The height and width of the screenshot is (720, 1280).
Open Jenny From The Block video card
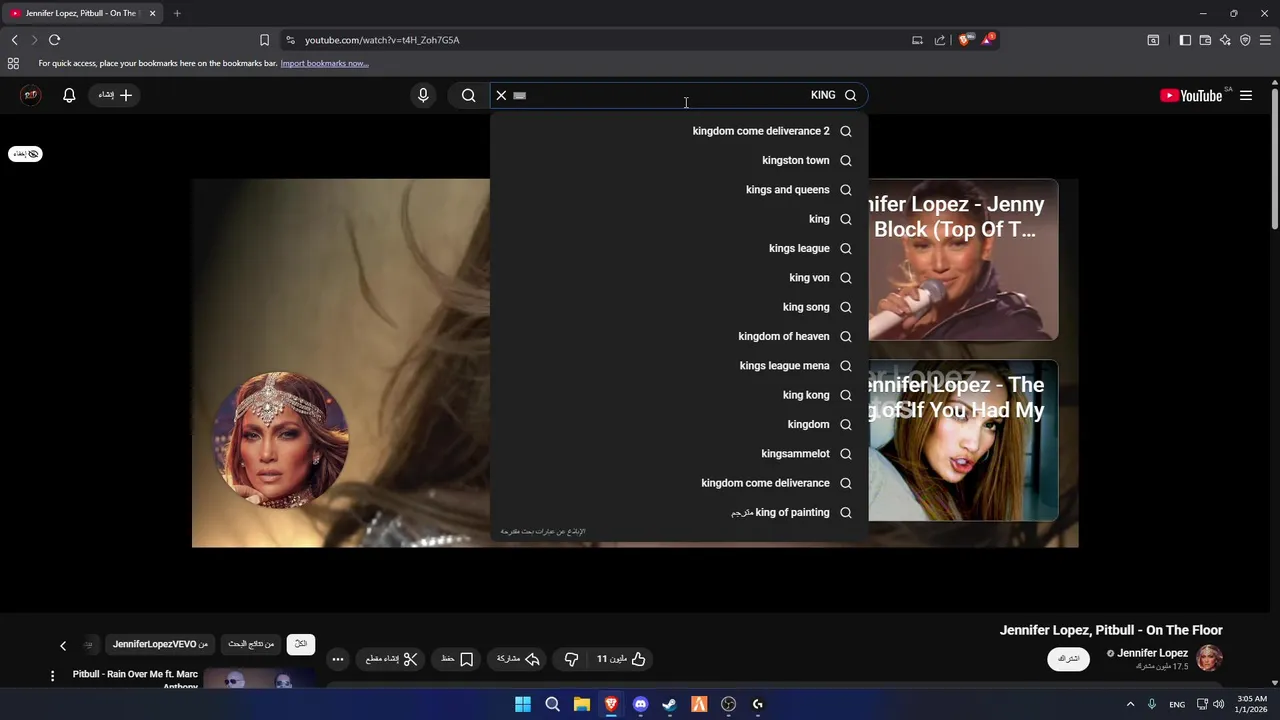tap(963, 260)
